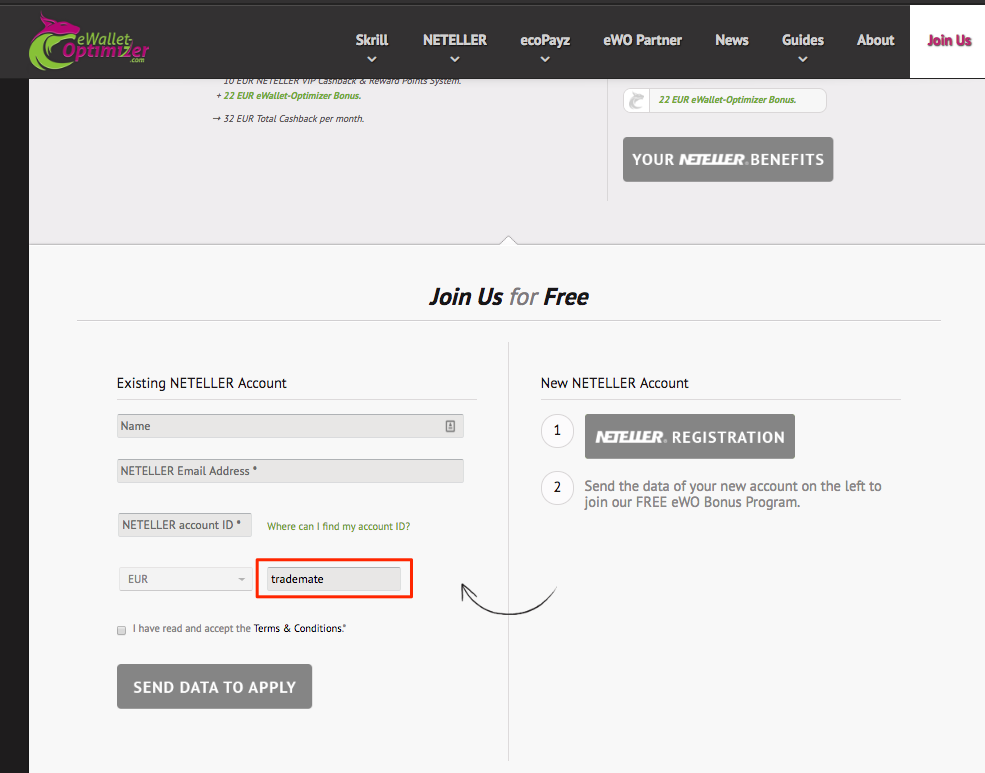Click the NETELLER Email Address field
The height and width of the screenshot is (773, 985).
290,471
